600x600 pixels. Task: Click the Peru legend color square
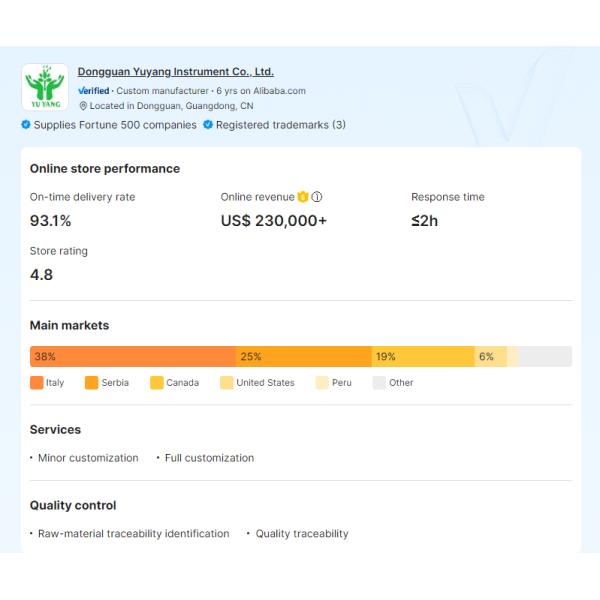(x=322, y=383)
